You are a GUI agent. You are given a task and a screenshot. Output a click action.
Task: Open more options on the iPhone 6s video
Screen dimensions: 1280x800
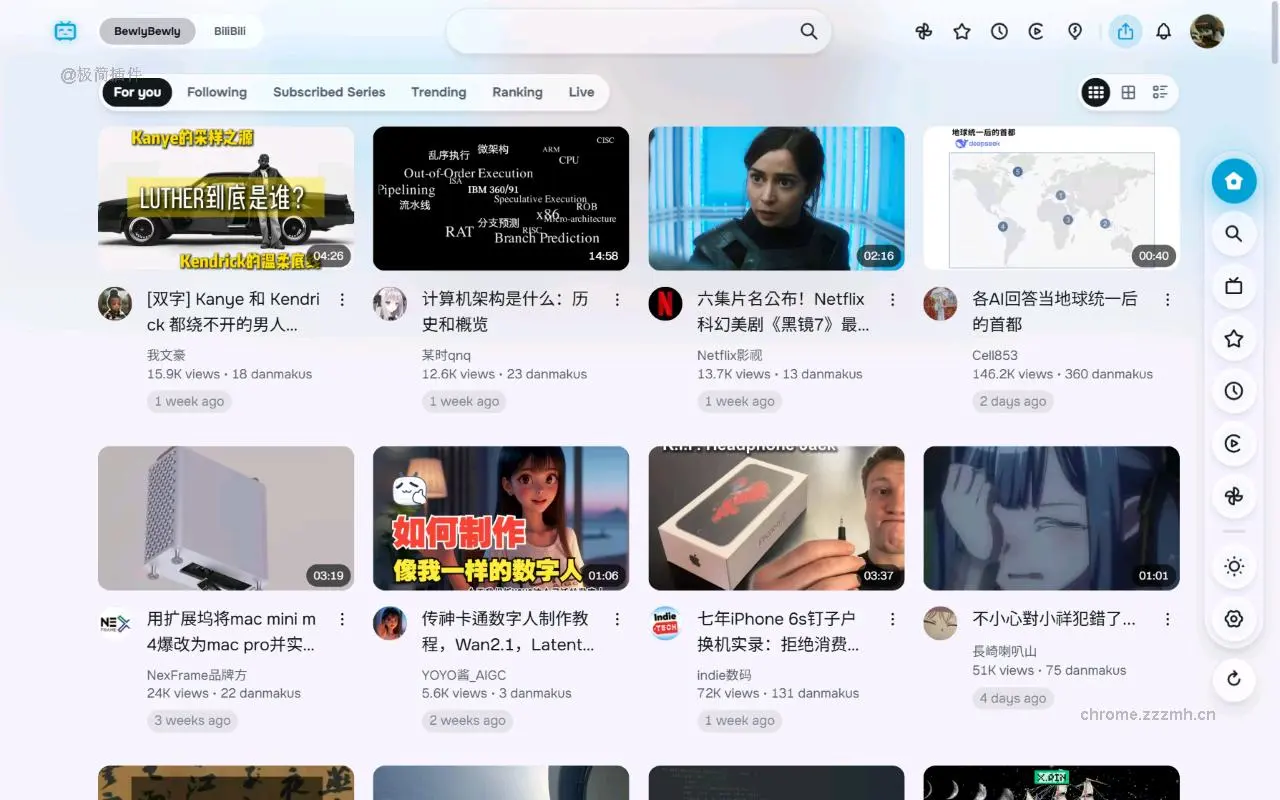click(x=892, y=618)
